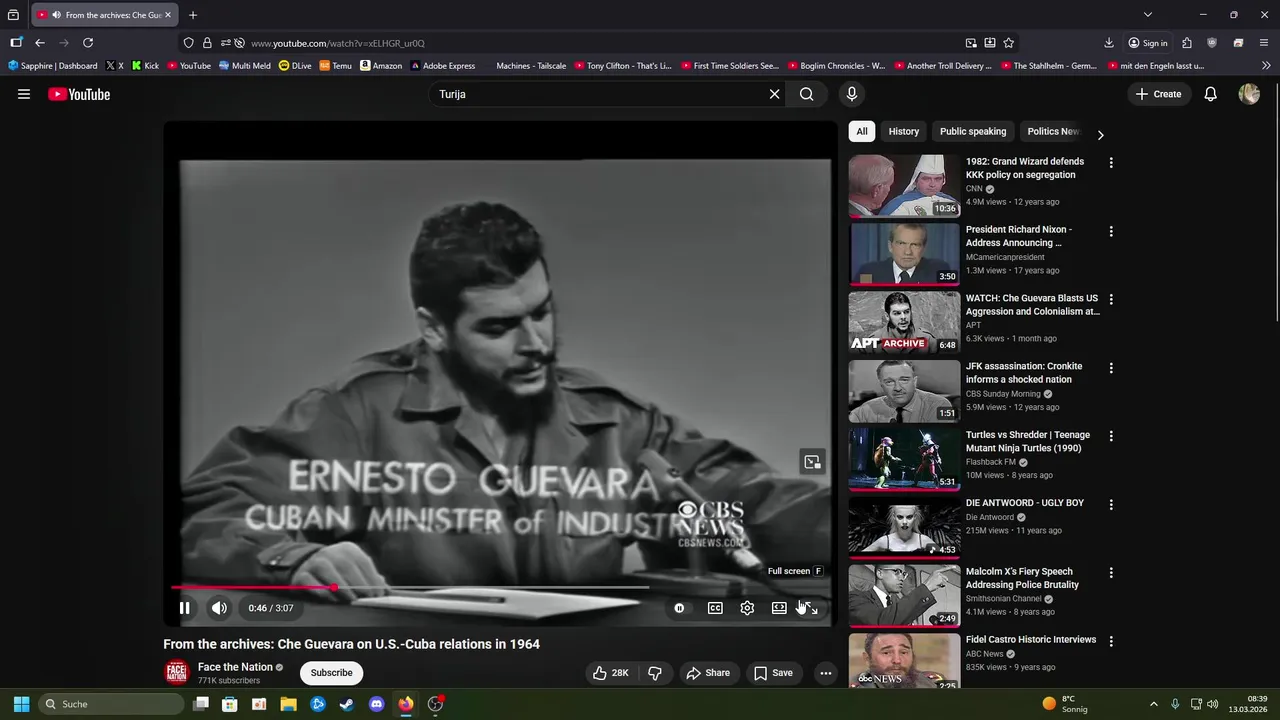Open Fidel Castro Historic Interviews title

coord(1031,640)
